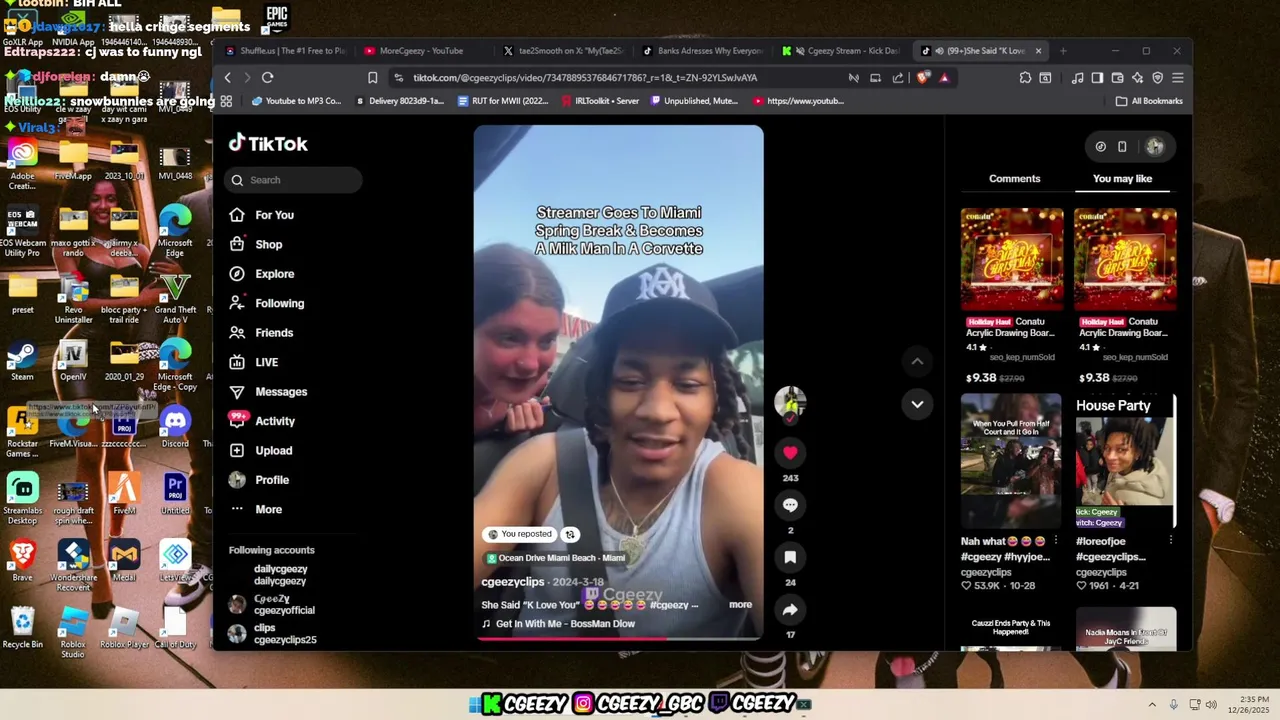Open more options on the #loreofjoe video card
The image size is (1280, 720).
click(x=1170, y=541)
